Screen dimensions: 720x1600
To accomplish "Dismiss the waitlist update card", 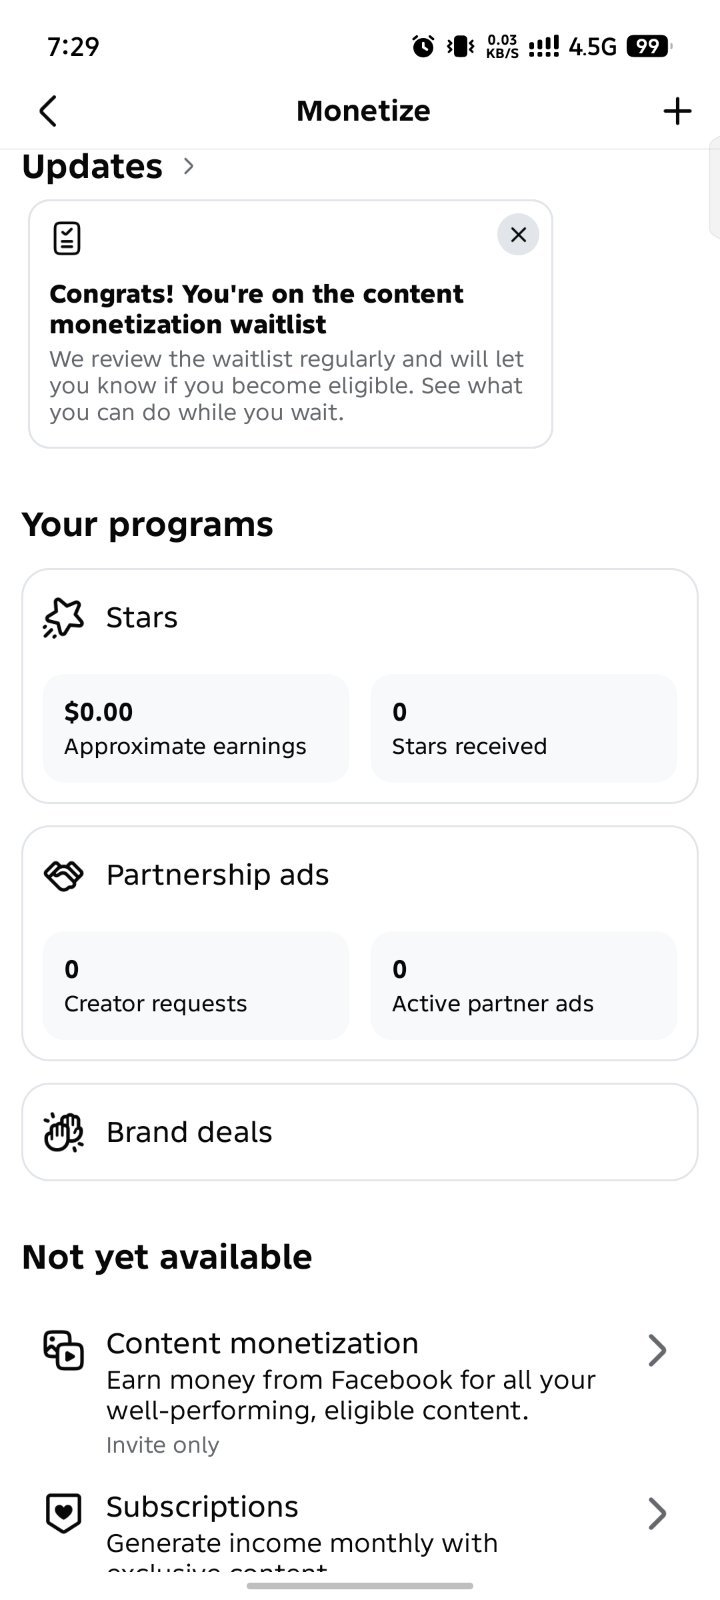I will [x=518, y=235].
